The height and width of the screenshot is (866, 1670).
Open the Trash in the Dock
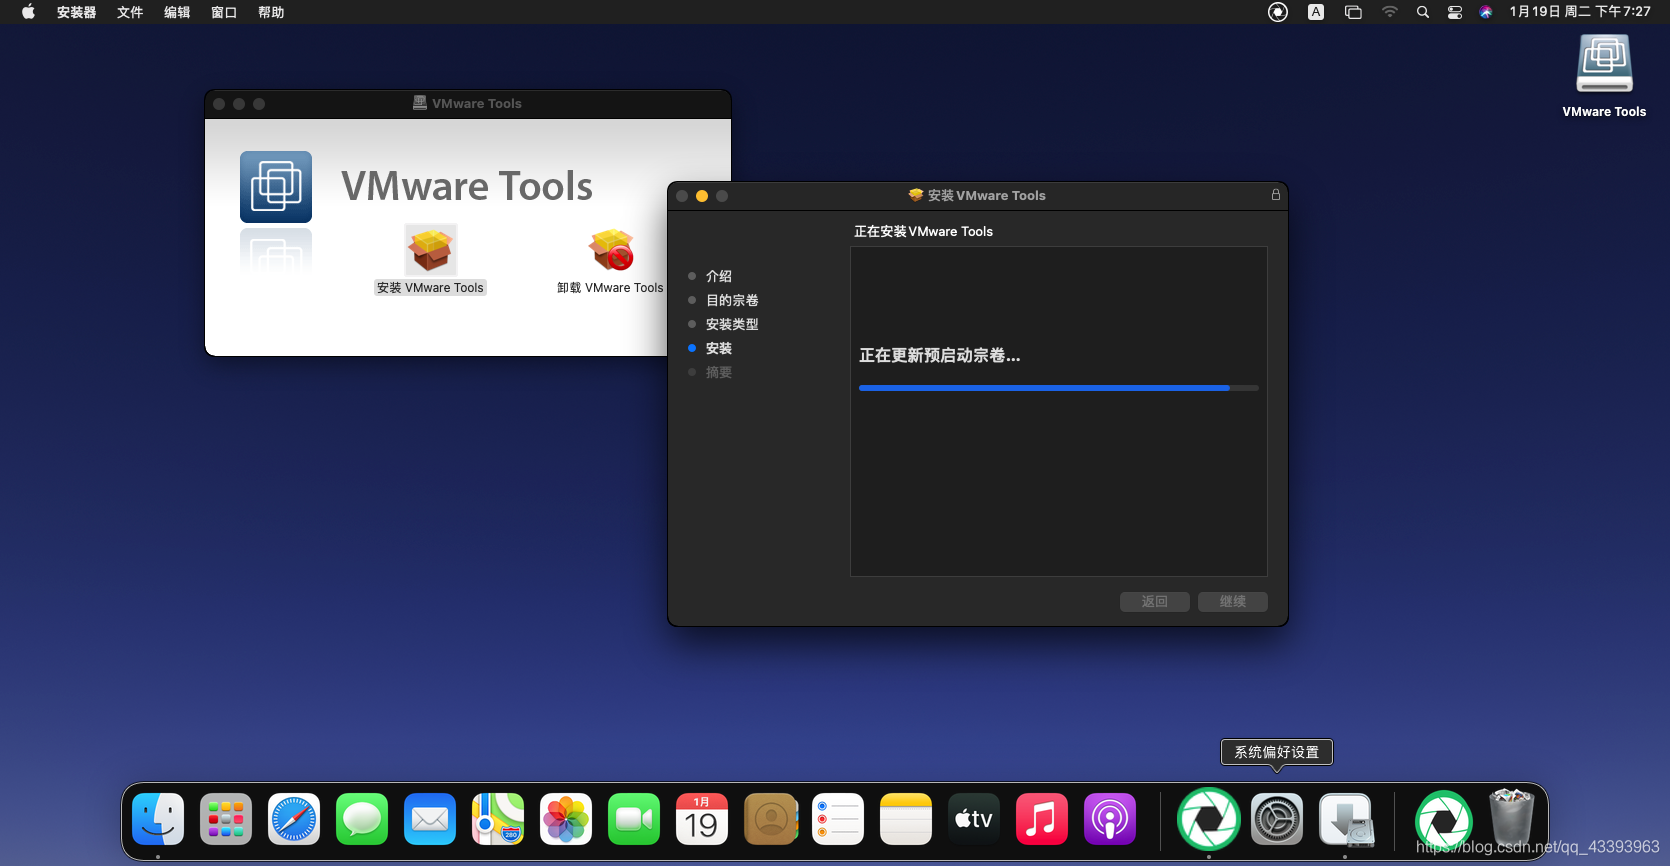pyautogui.click(x=1512, y=818)
